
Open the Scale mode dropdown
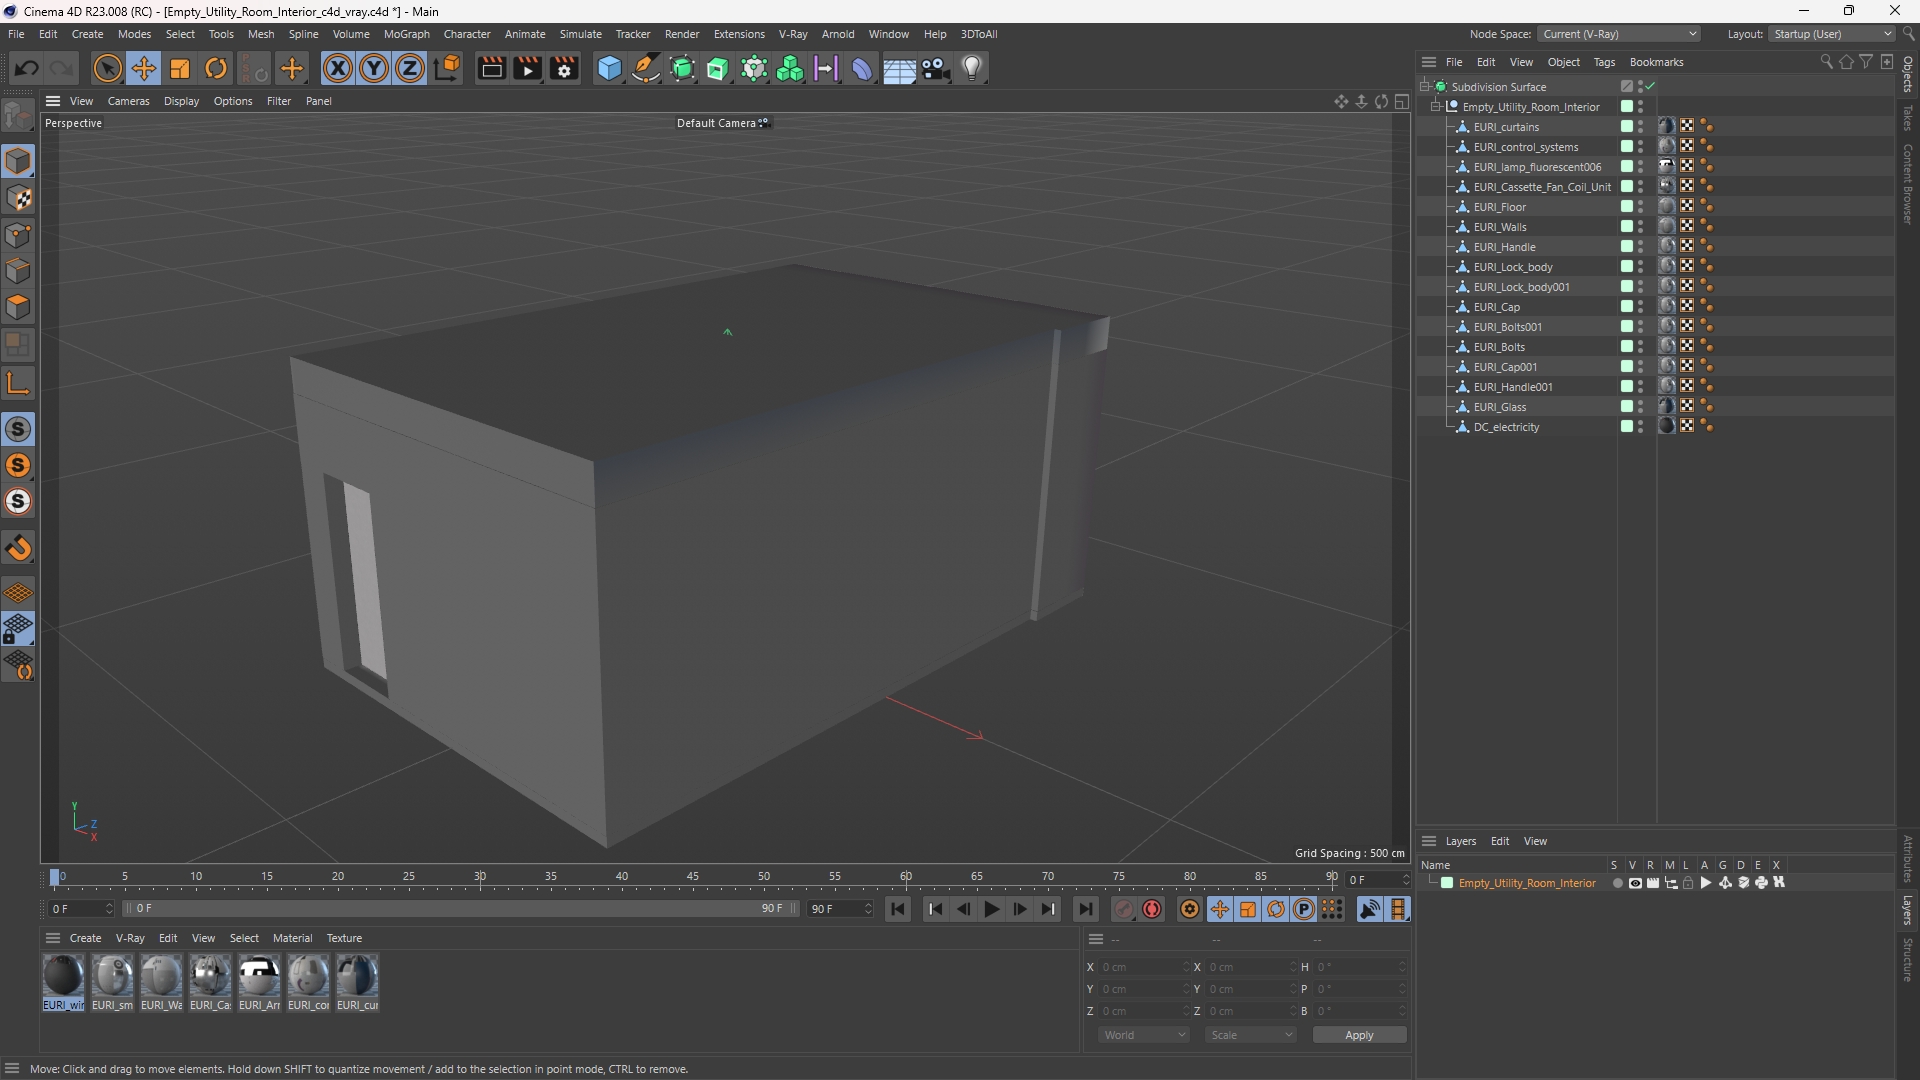pyautogui.click(x=1251, y=1035)
